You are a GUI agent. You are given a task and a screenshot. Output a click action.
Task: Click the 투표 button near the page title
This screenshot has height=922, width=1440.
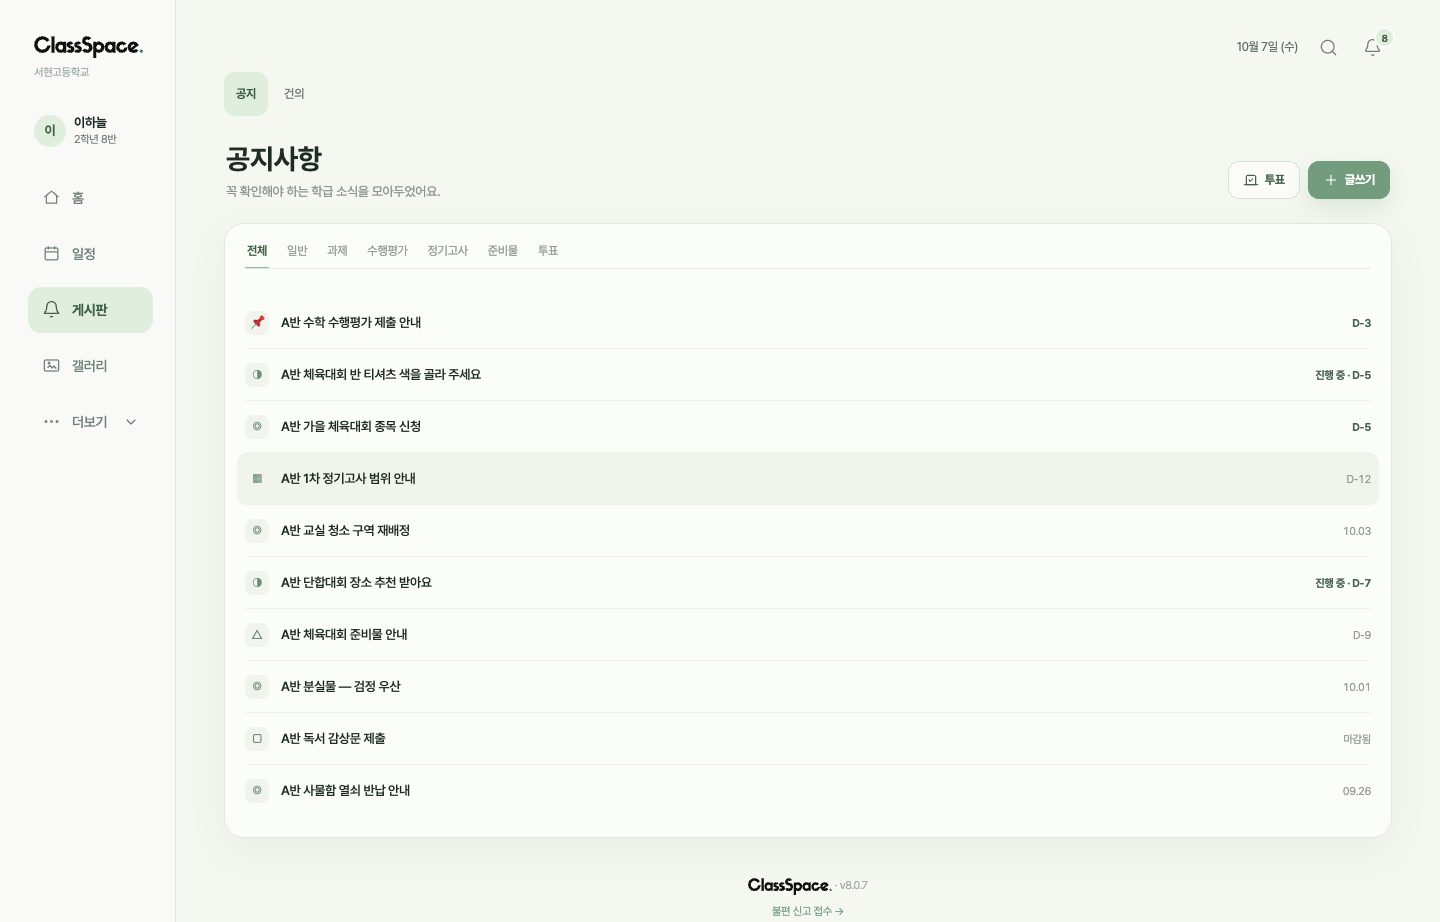pos(1264,180)
